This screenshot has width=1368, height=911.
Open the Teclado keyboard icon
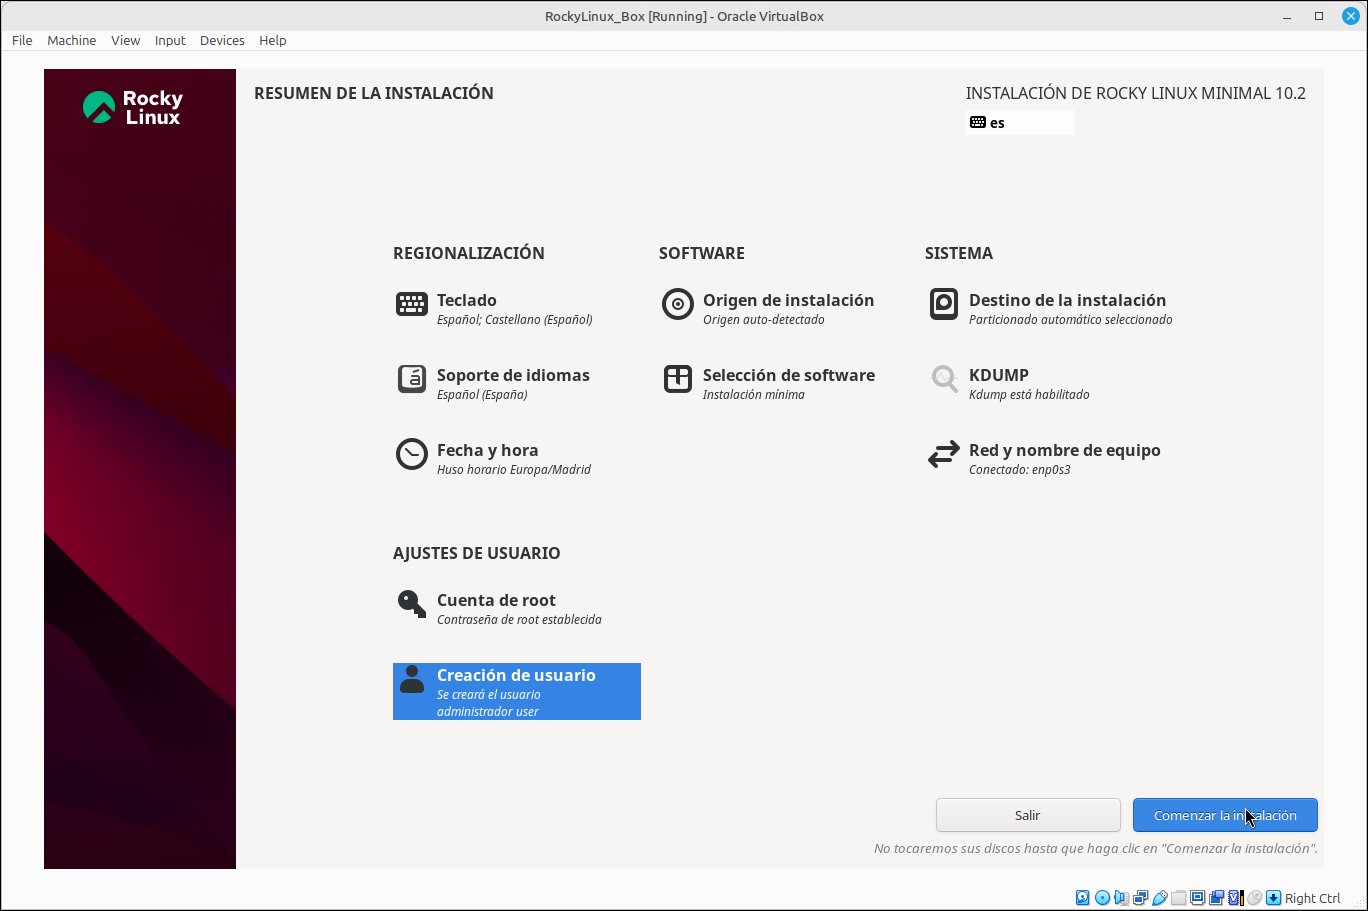(412, 304)
